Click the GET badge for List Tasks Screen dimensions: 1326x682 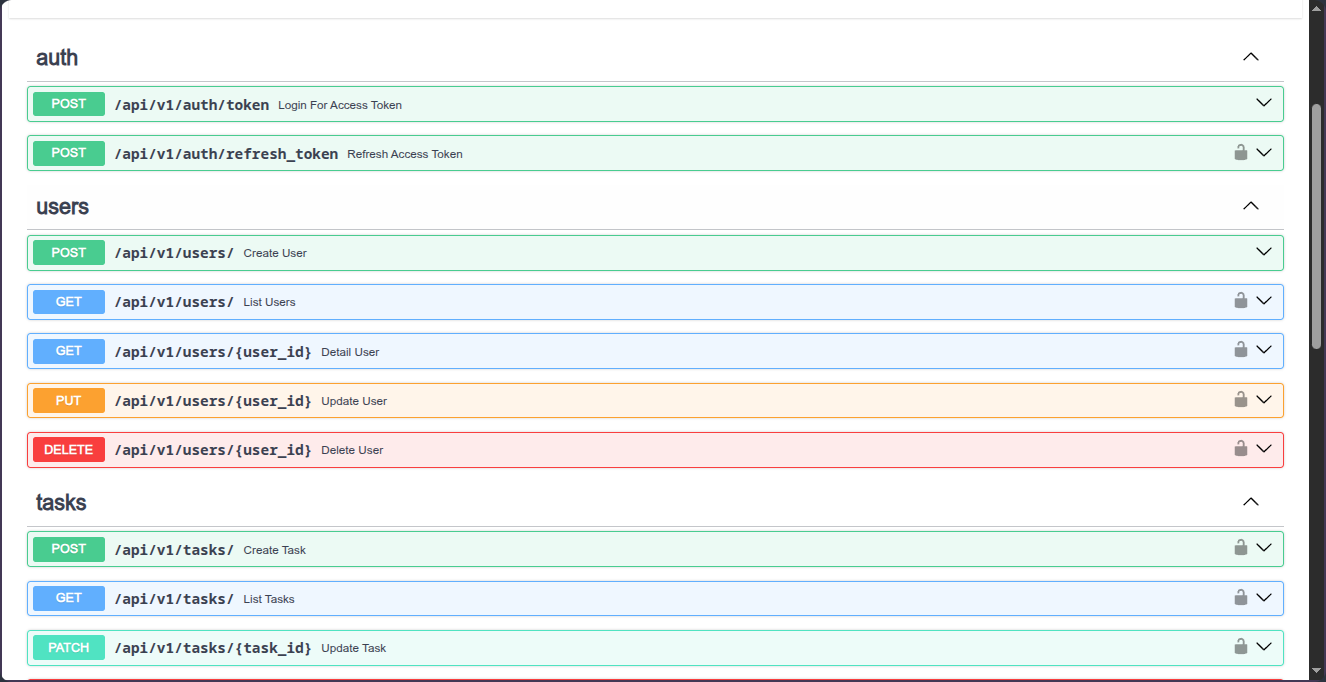click(69, 598)
